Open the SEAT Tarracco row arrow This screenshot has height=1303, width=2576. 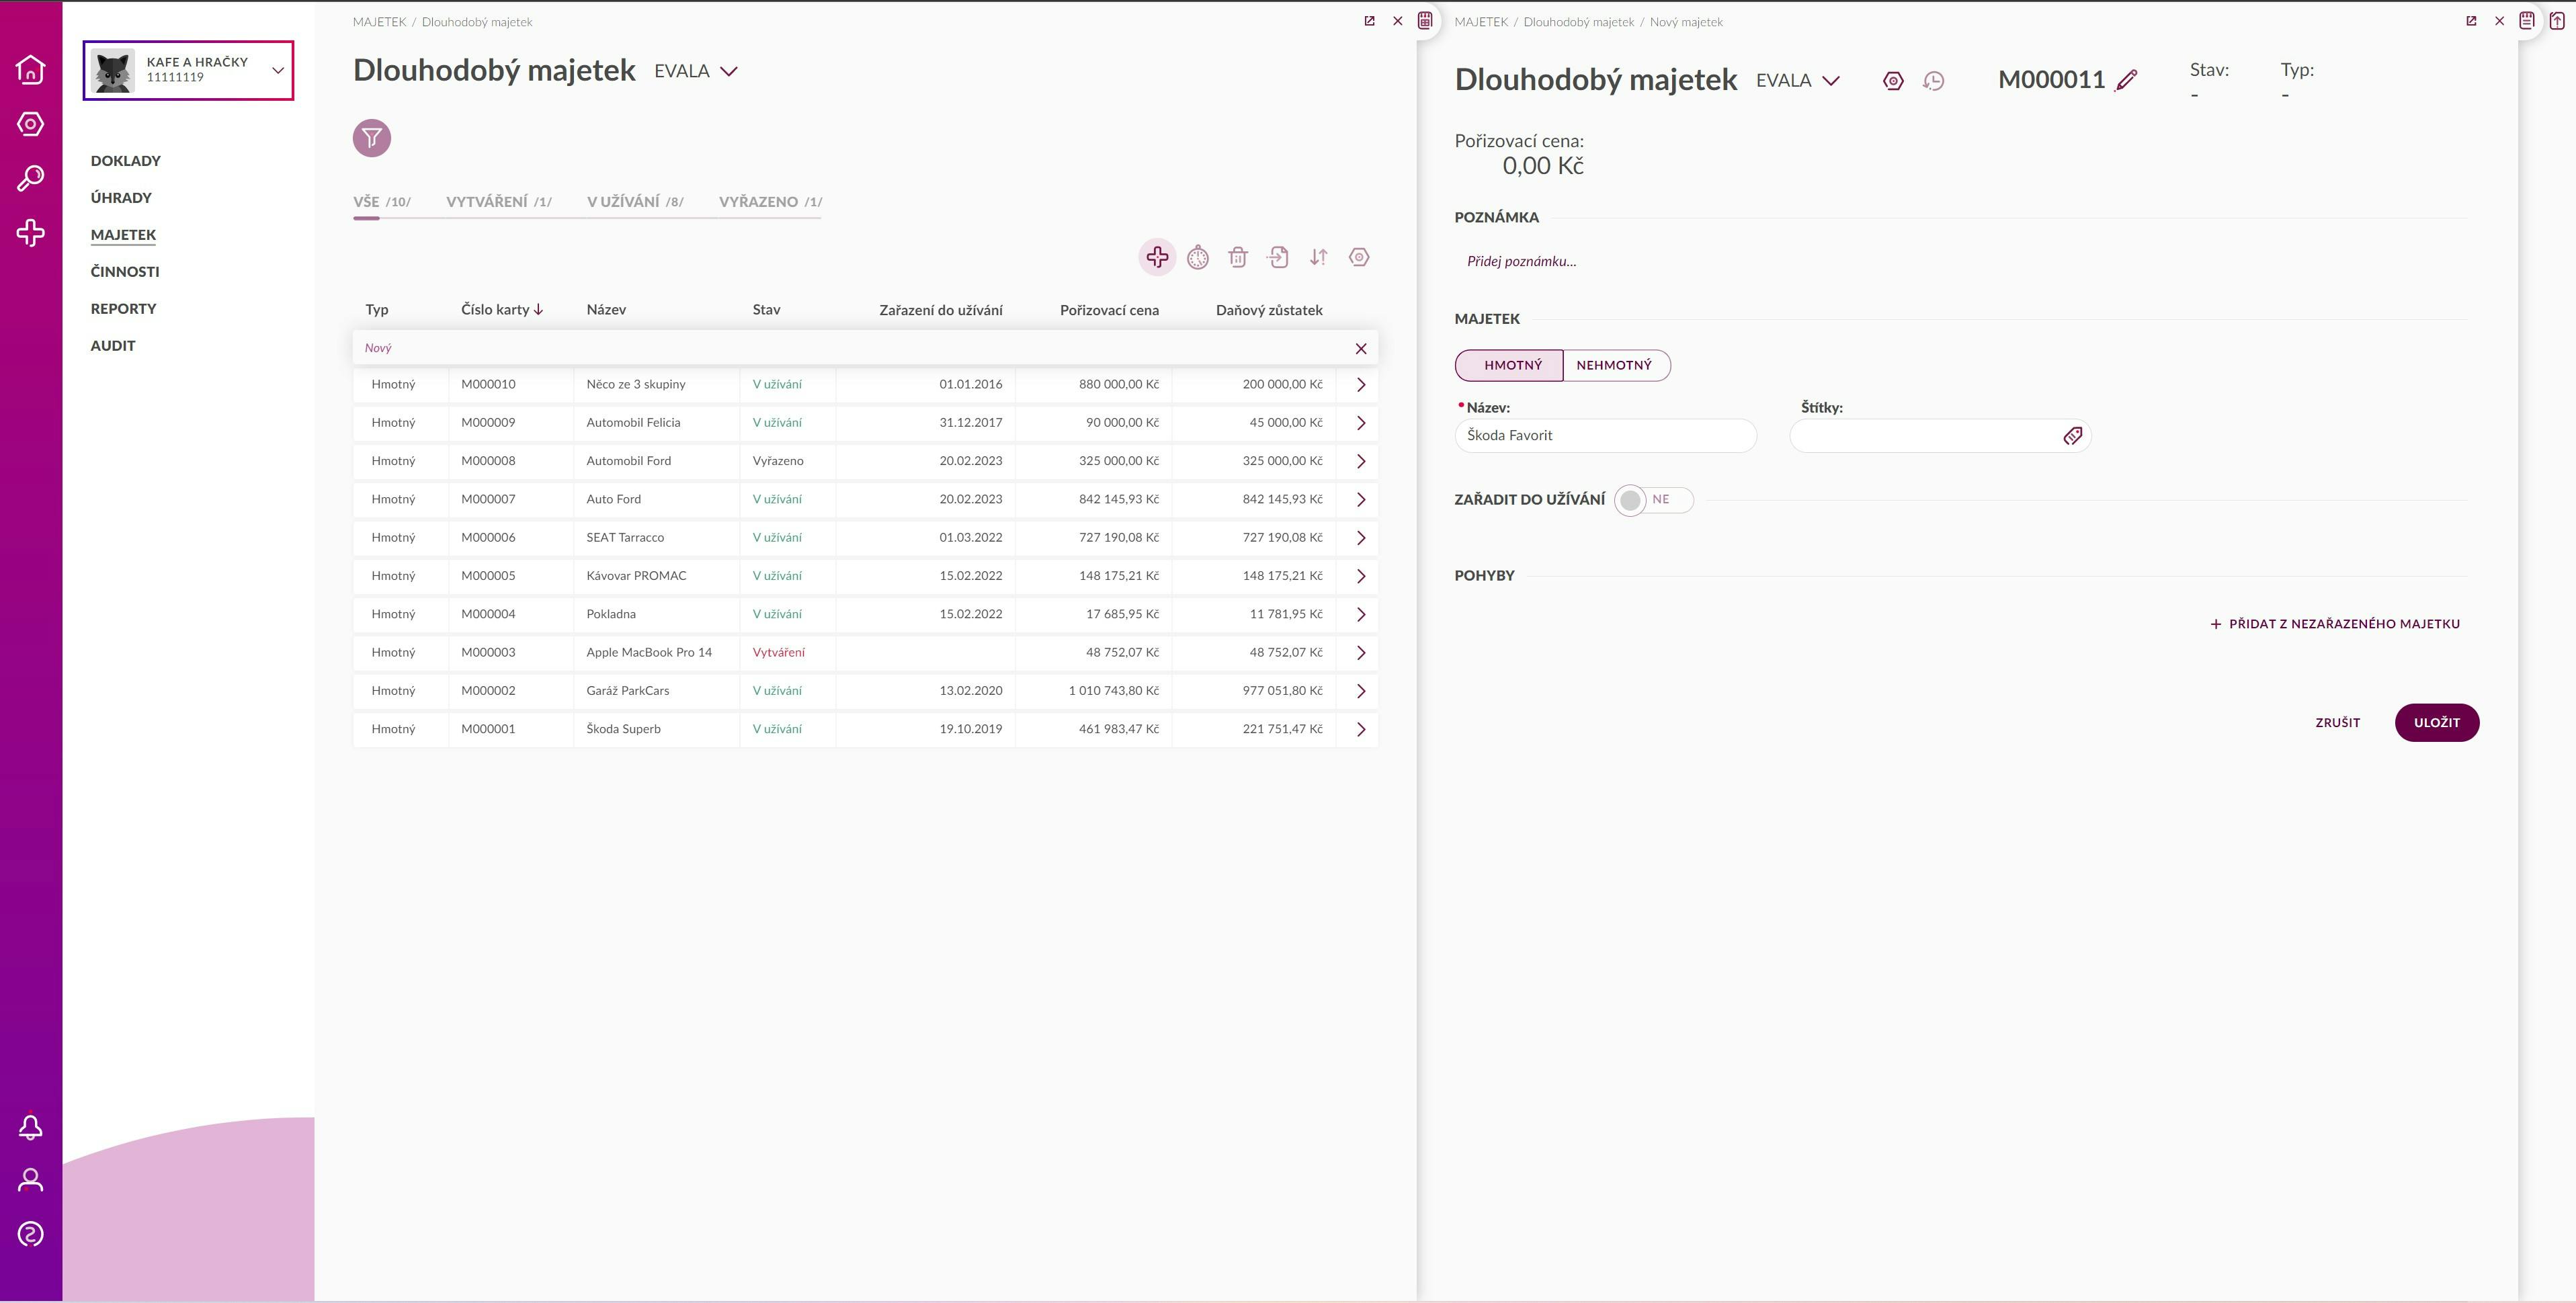(x=1360, y=538)
